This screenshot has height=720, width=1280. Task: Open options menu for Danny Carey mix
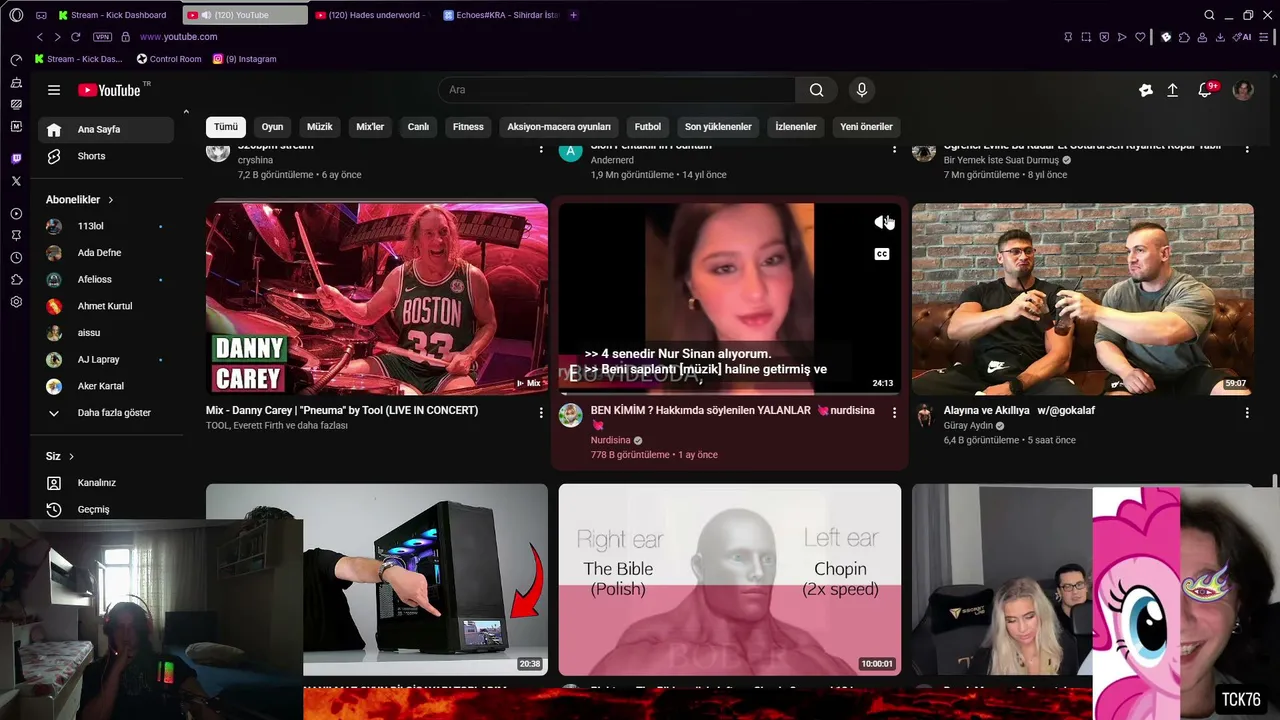(541, 412)
